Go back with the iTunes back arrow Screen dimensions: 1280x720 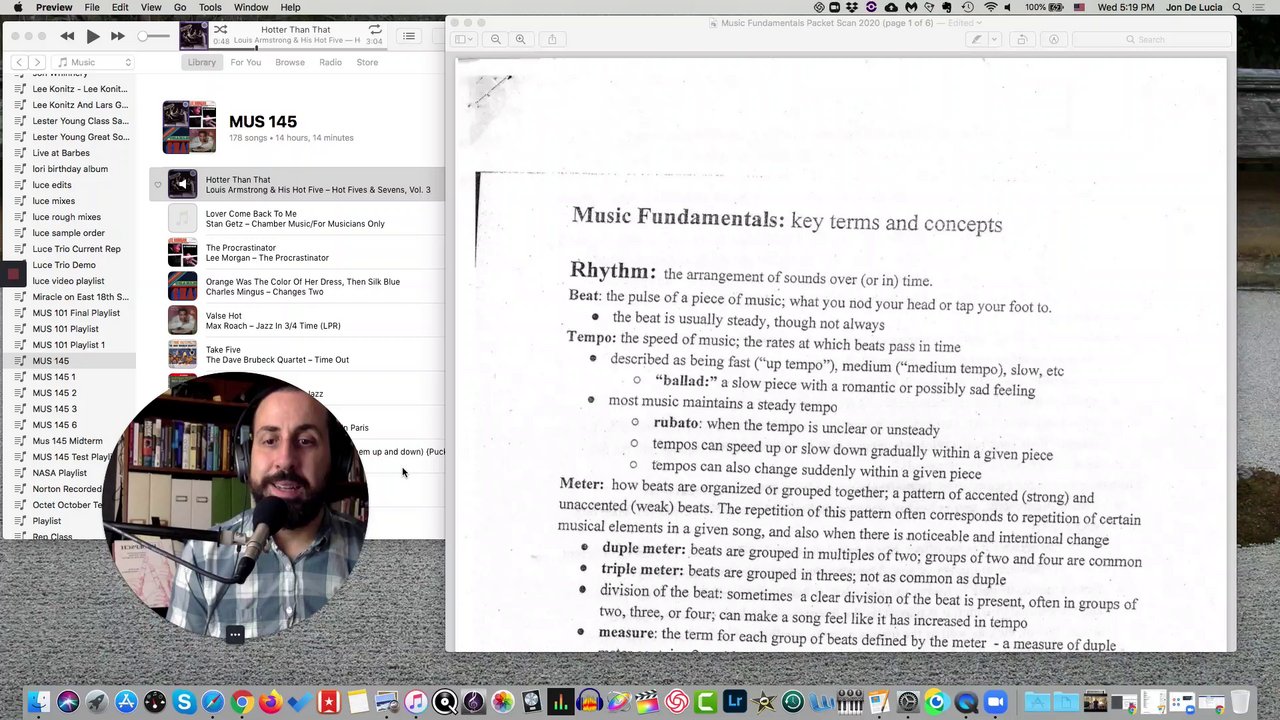click(x=19, y=62)
